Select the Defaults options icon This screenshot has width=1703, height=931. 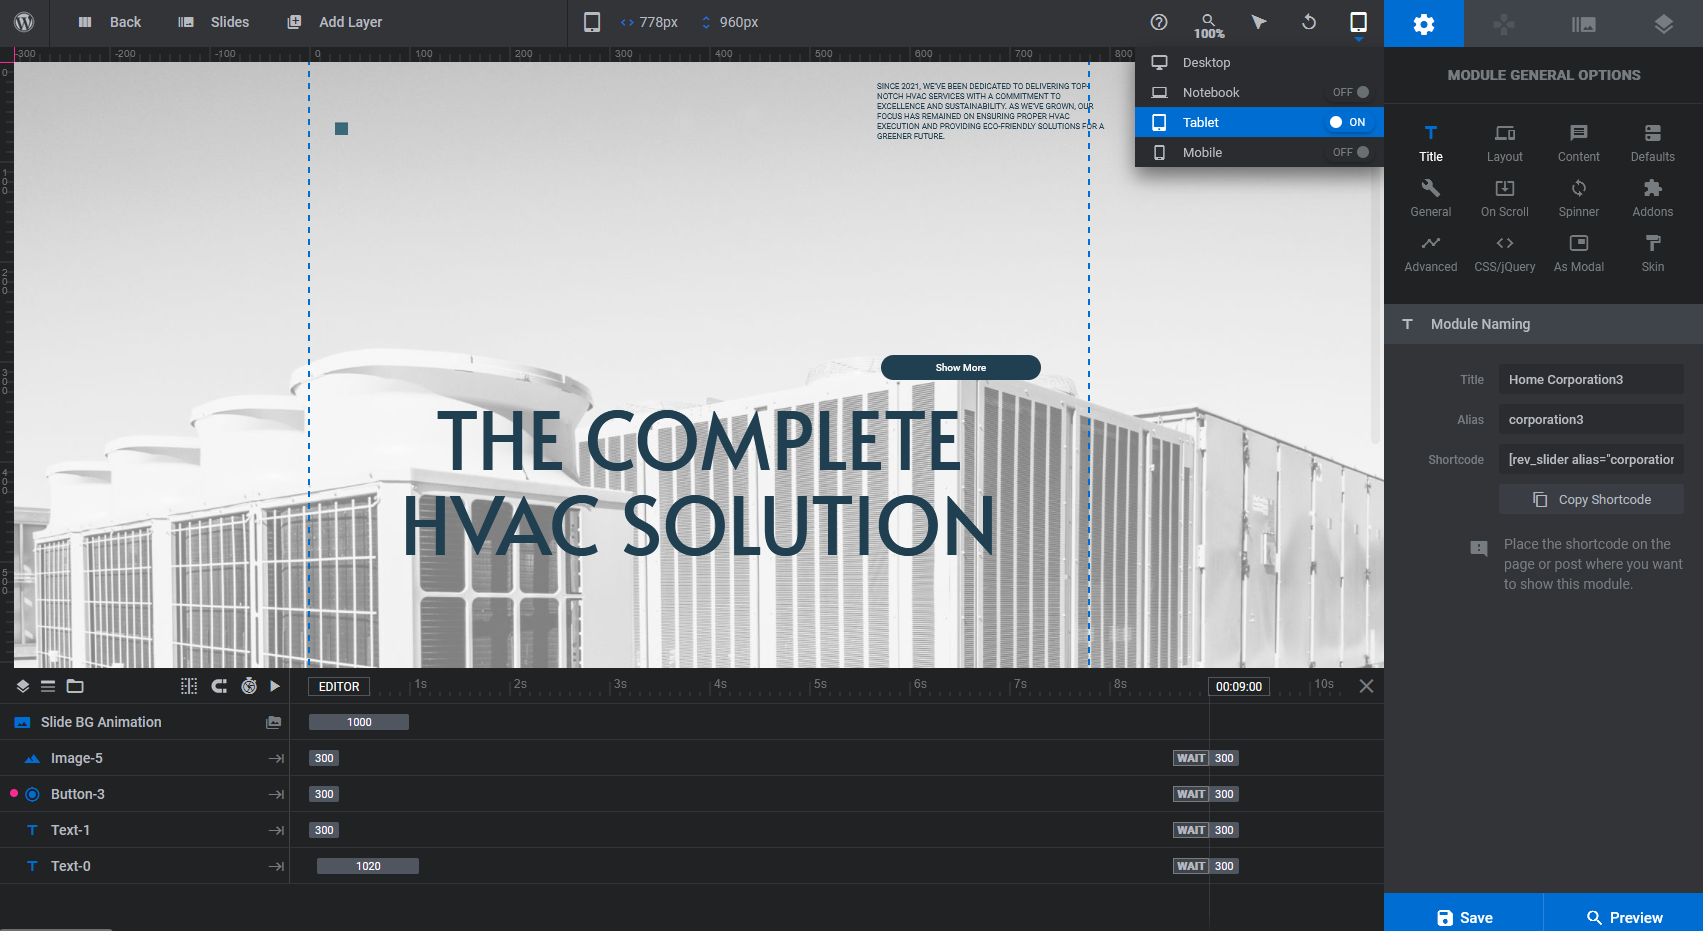[1653, 143]
